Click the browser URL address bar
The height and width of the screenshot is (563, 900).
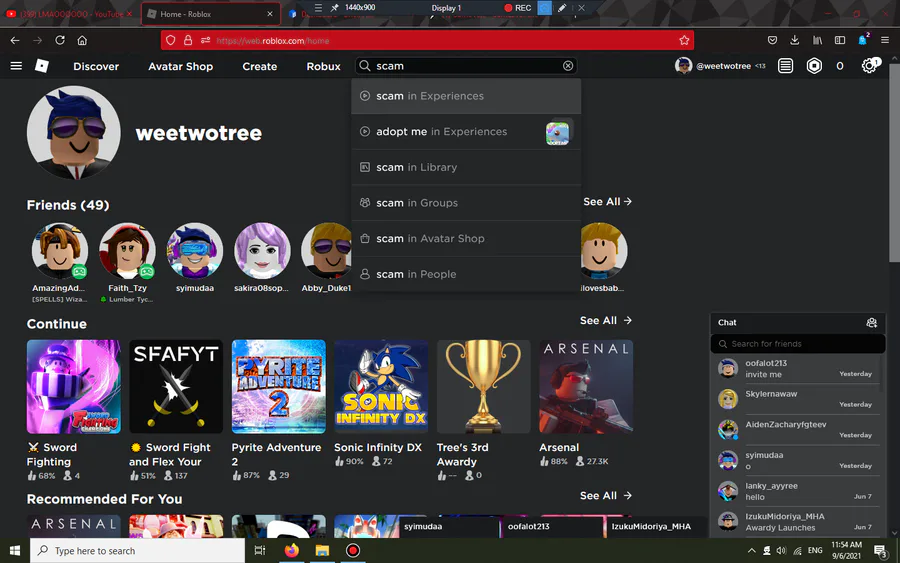pyautogui.click(x=426, y=40)
